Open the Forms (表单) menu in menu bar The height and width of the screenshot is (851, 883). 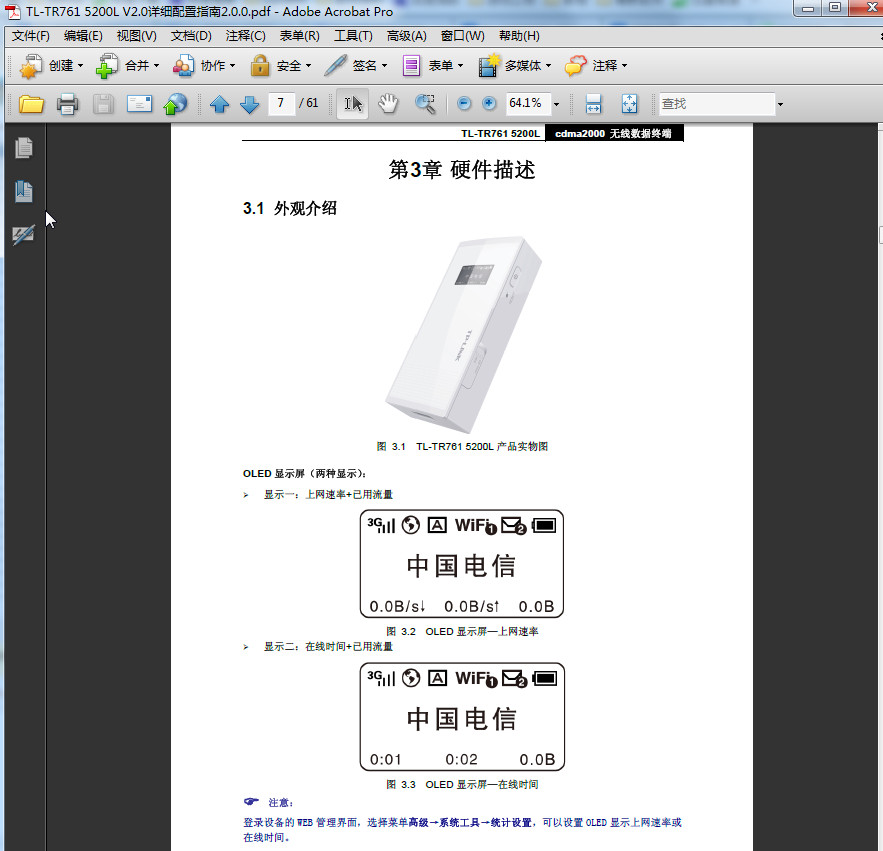click(x=300, y=36)
